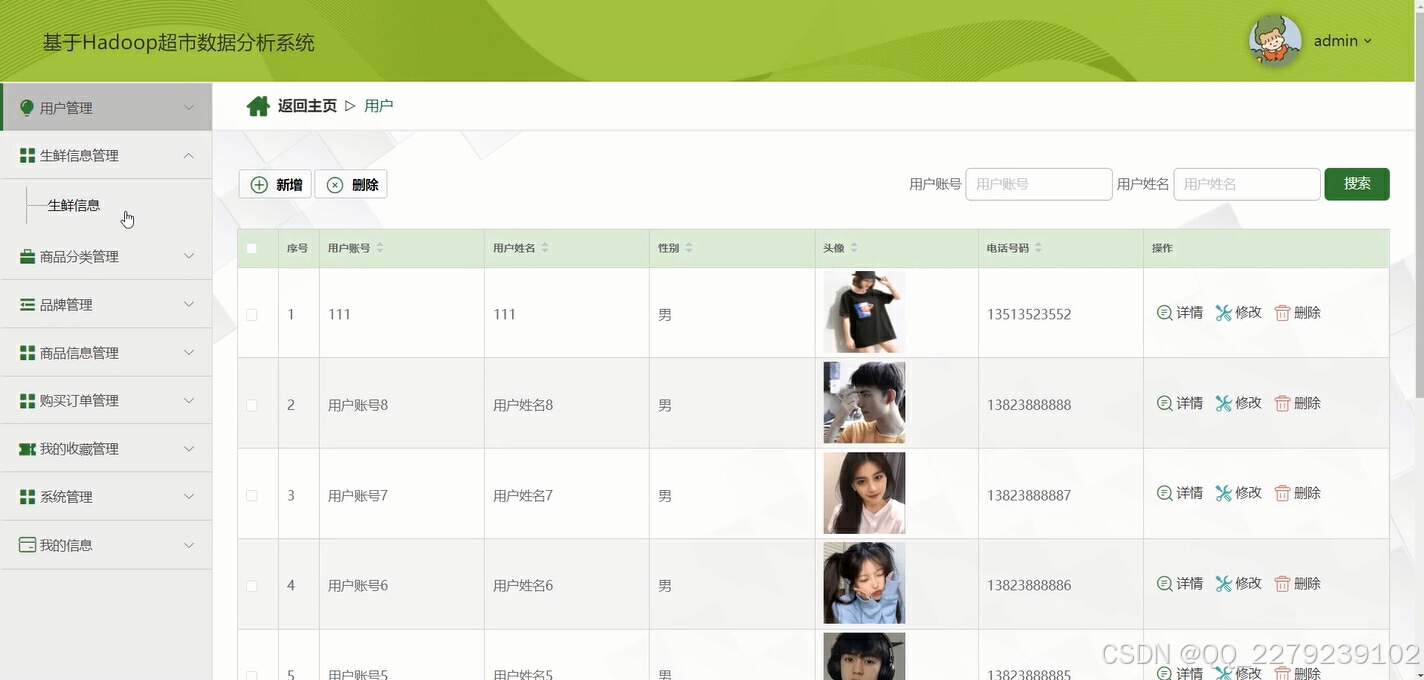This screenshot has width=1424, height=680.
Task: Collapse 生鲜信息管理 menu chevron
Action: coord(189,156)
